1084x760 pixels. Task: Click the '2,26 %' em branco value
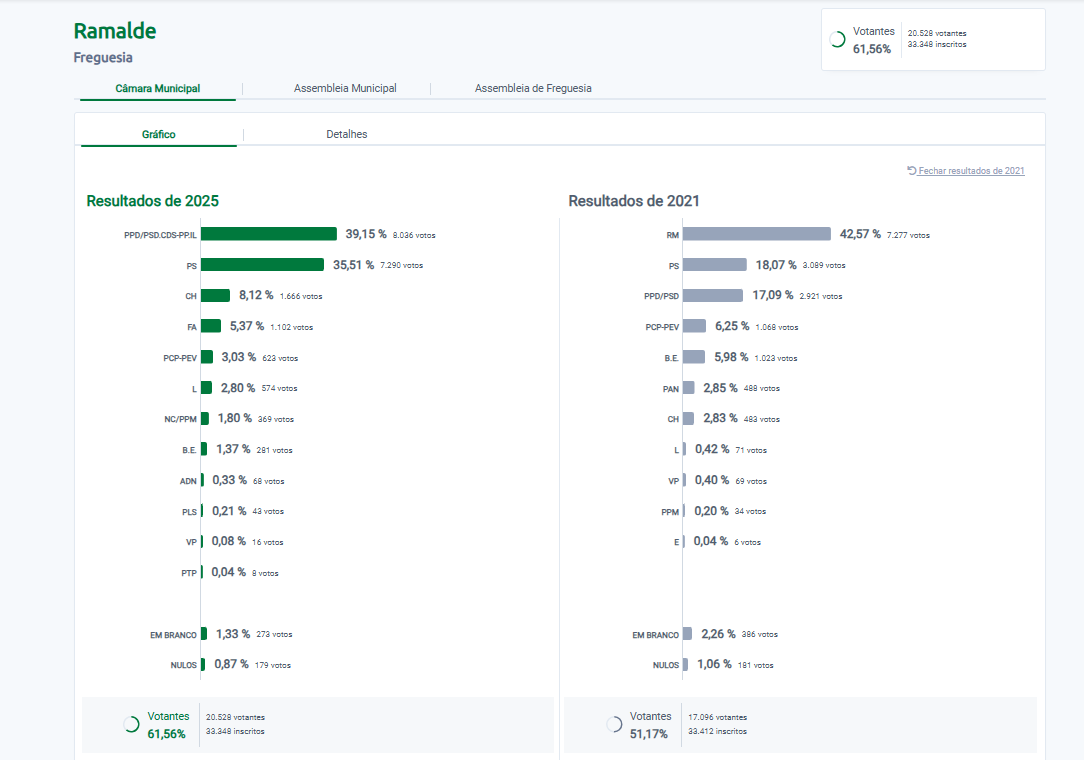click(x=718, y=634)
